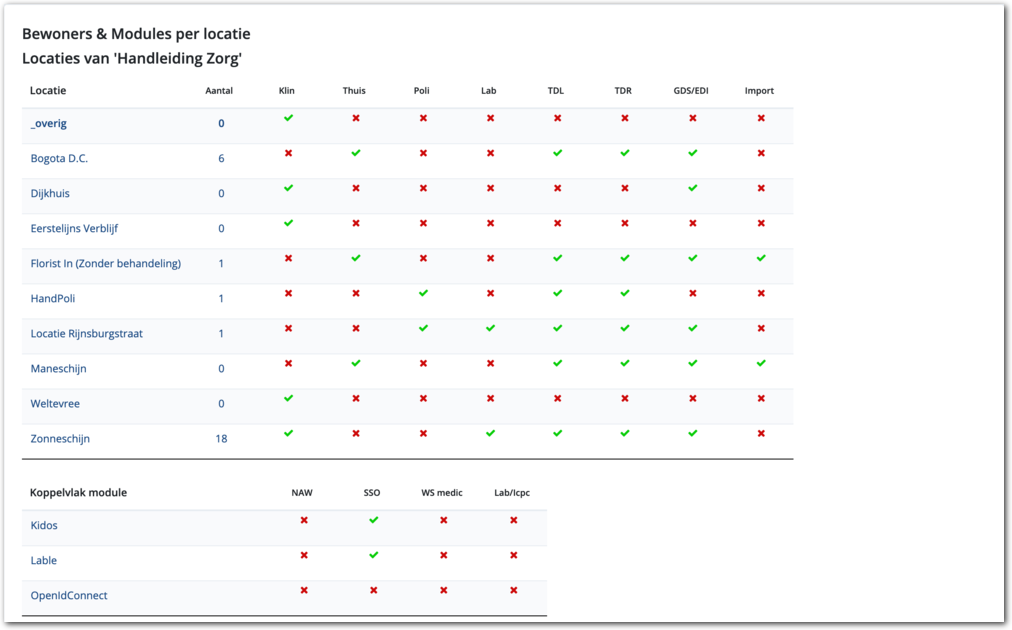Open the Eerstelijns Verblijf location link
This screenshot has height=630, width=1012.
(74, 229)
